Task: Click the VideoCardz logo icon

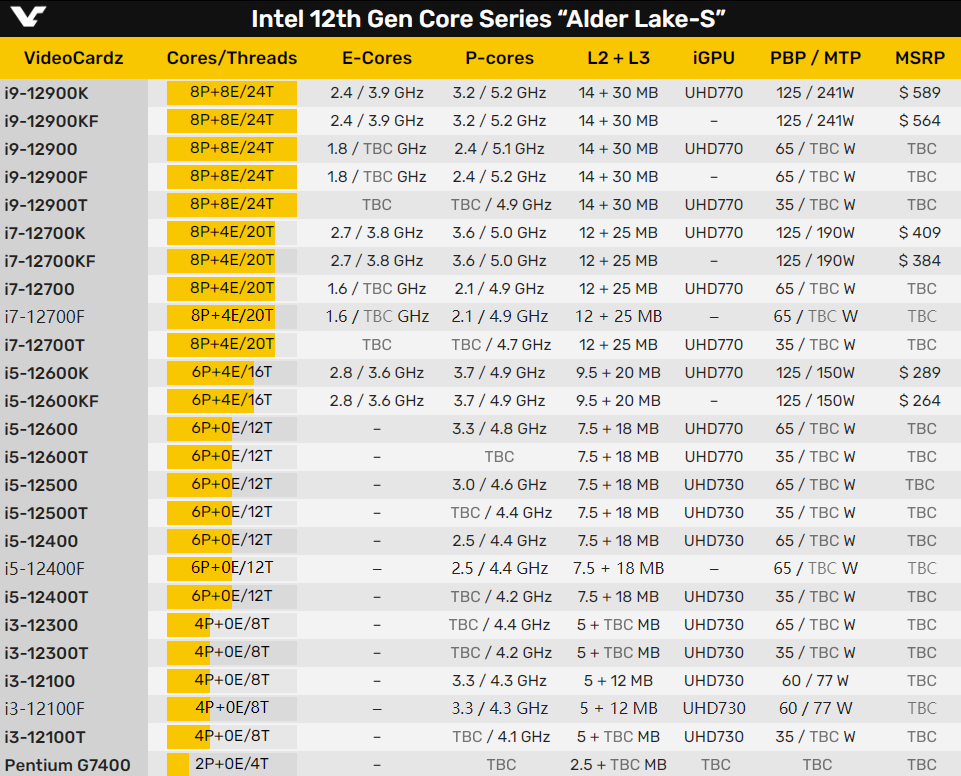Action: (x=29, y=19)
